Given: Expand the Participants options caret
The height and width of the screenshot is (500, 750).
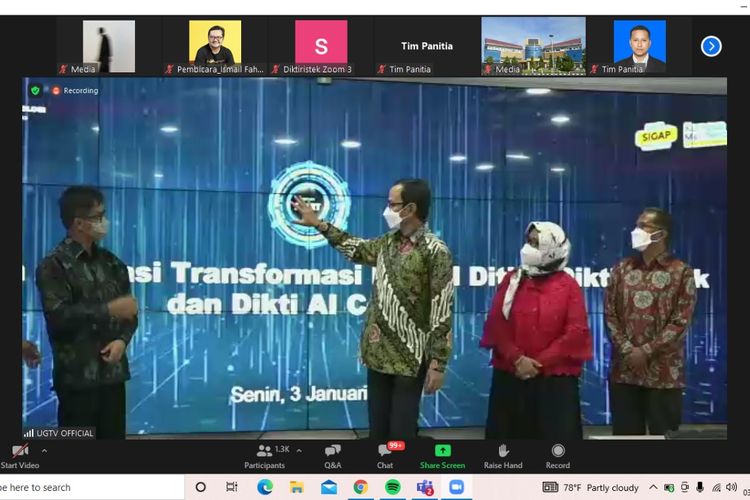Looking at the screenshot, I should point(301,451).
